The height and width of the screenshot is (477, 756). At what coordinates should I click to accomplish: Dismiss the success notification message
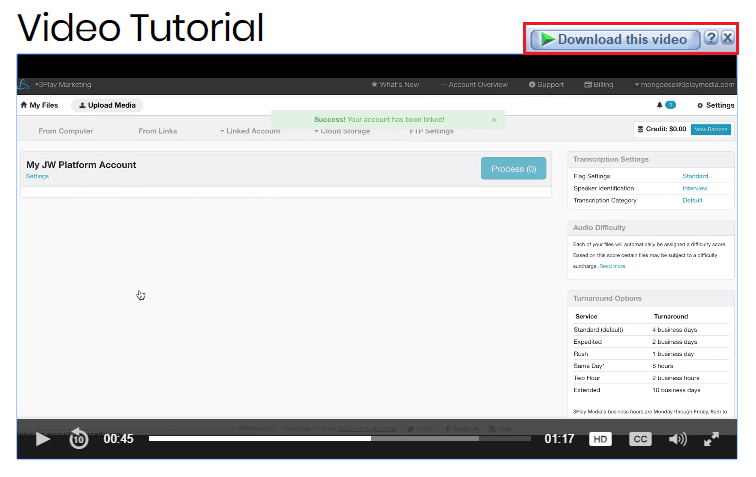coord(494,120)
